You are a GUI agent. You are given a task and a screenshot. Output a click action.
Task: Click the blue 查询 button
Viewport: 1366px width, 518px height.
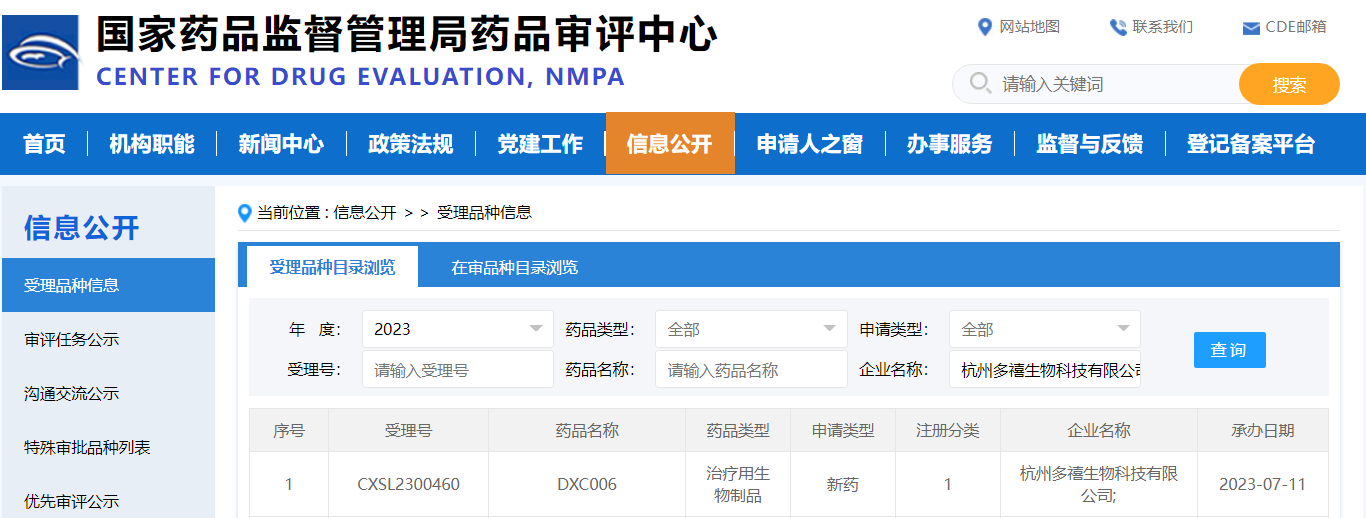[x=1229, y=350]
